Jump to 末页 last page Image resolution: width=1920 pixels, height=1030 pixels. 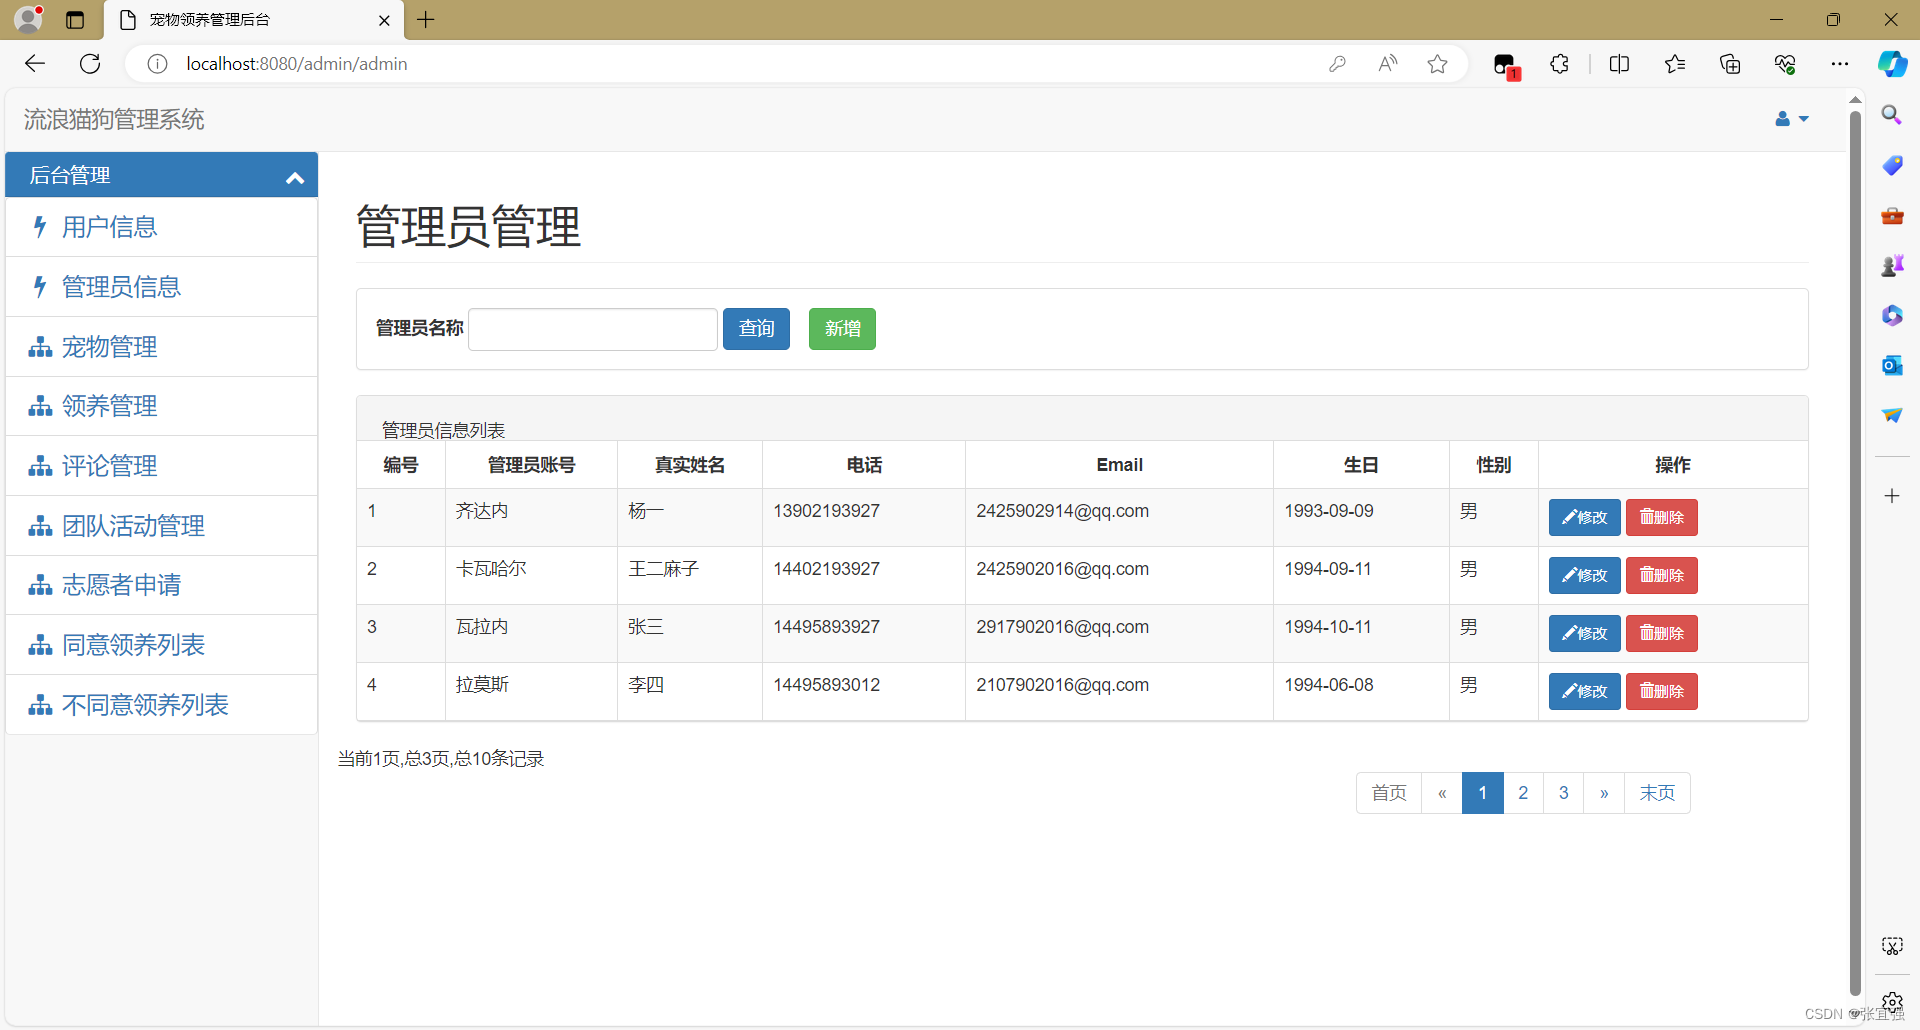tap(1657, 793)
